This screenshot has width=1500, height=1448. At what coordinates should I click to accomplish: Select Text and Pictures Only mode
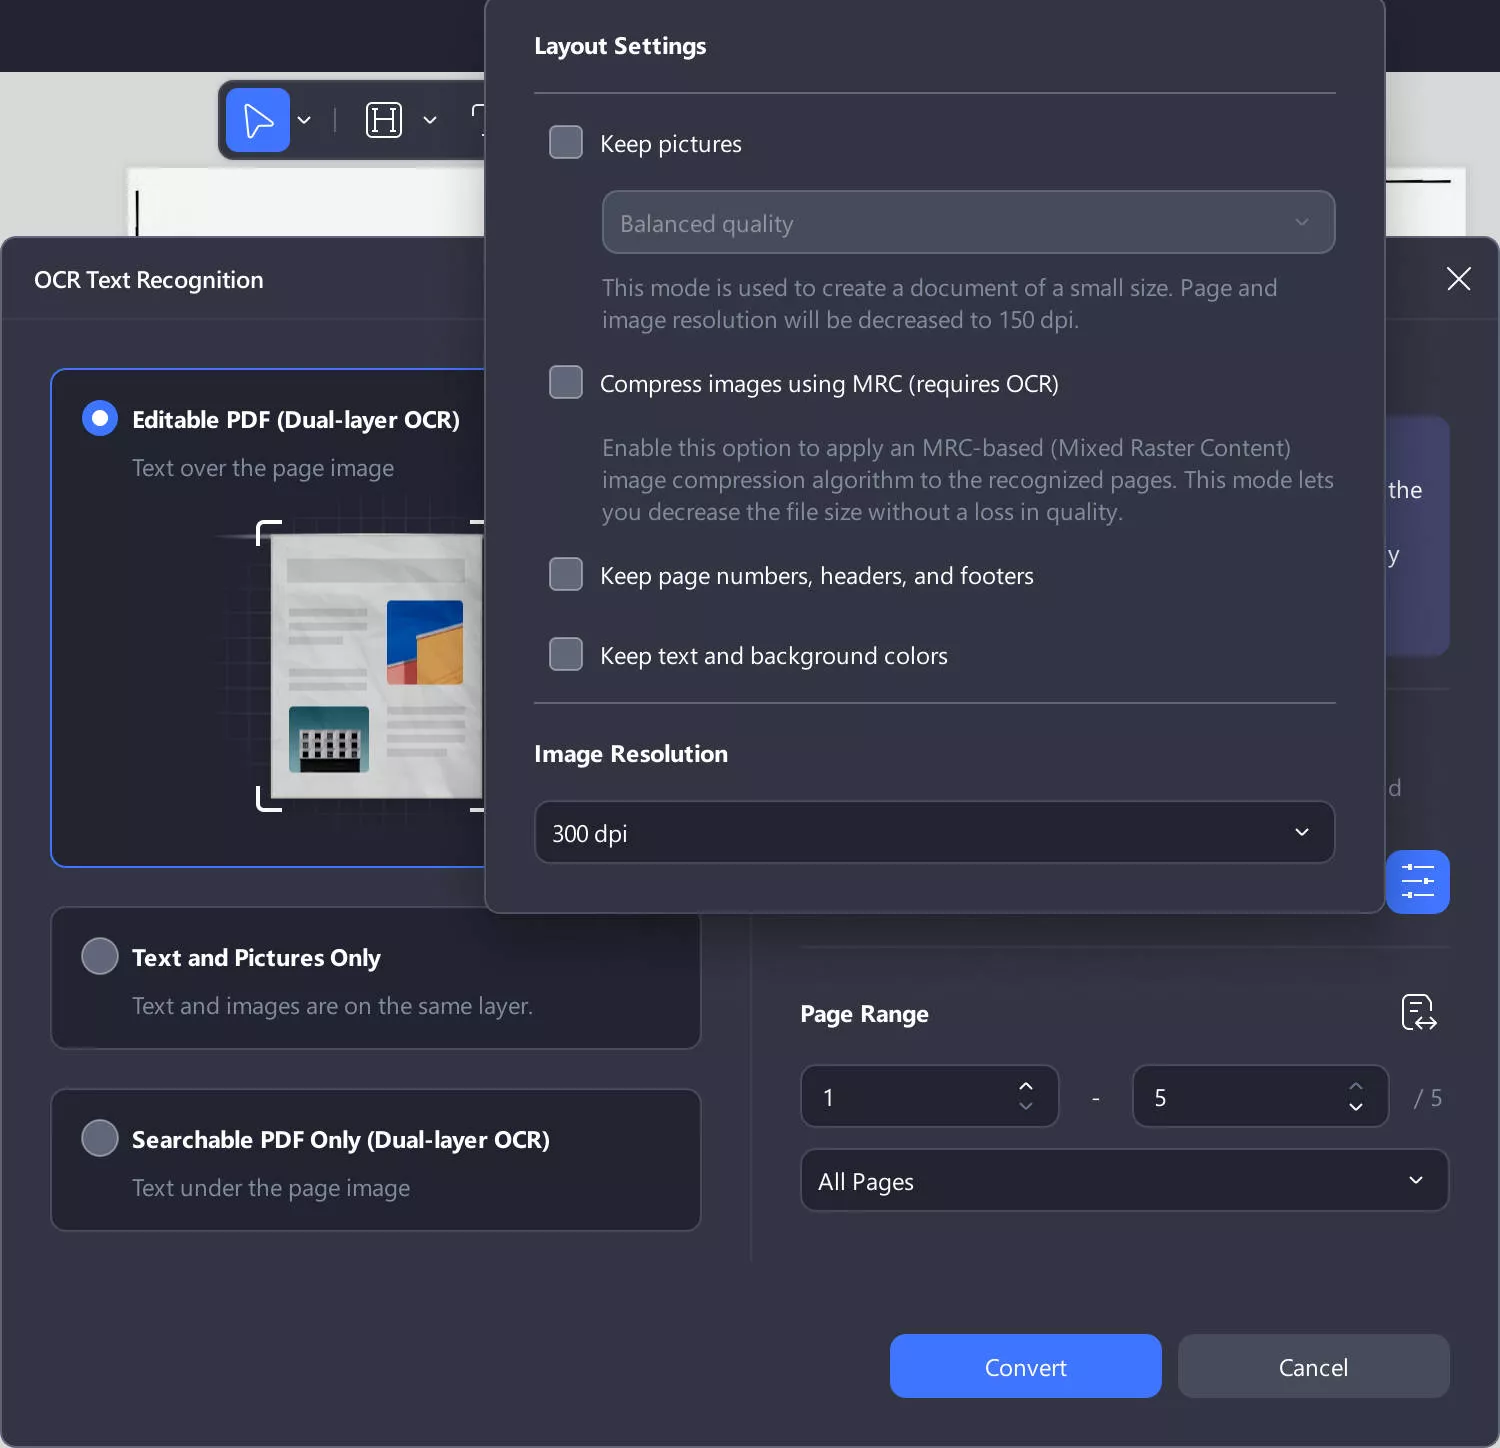[x=99, y=956]
